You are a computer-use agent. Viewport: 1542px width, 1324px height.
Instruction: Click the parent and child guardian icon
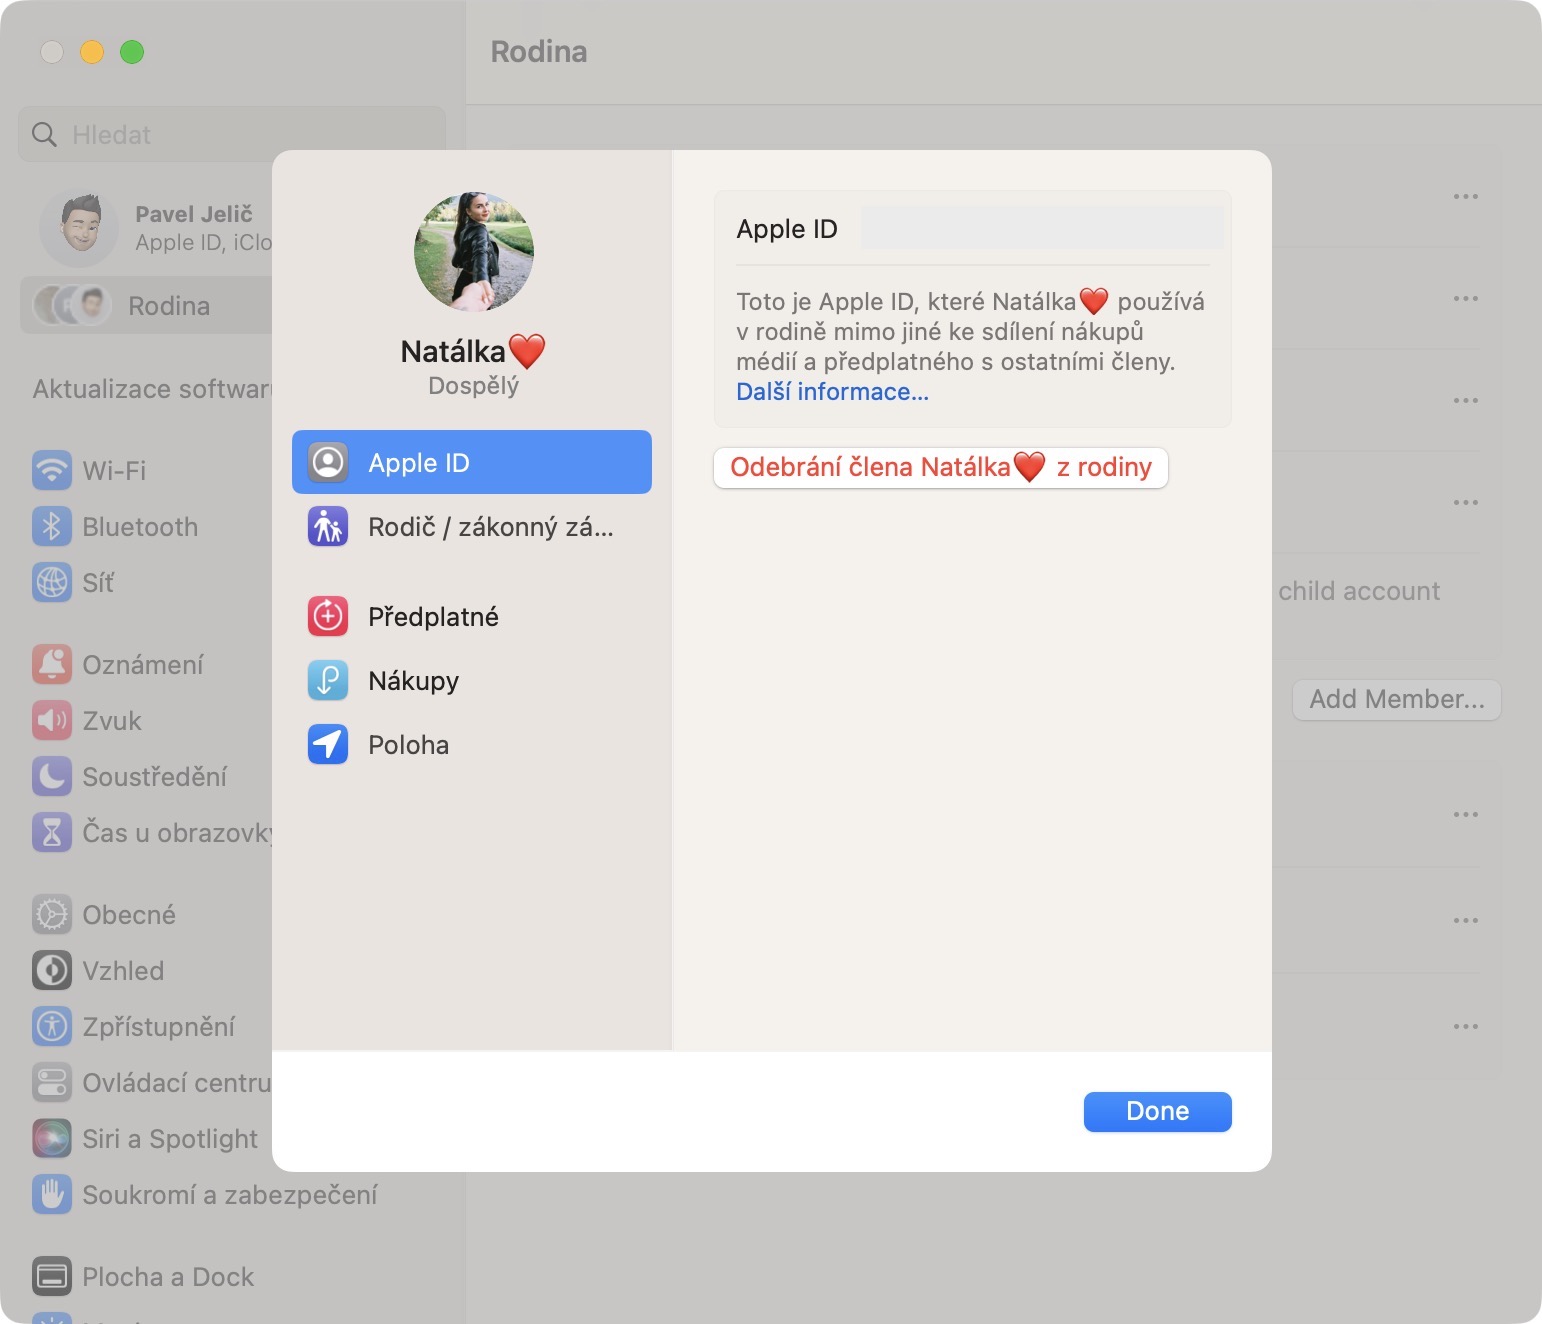point(328,526)
